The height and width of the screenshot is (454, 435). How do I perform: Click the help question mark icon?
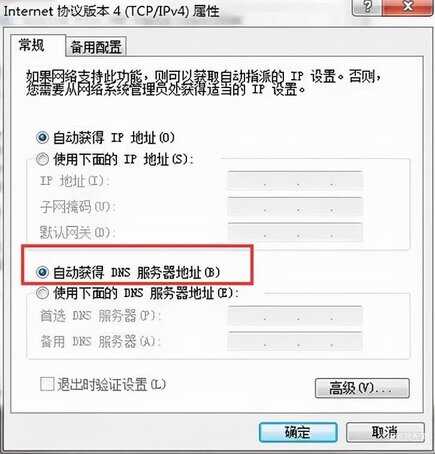(x=367, y=7)
